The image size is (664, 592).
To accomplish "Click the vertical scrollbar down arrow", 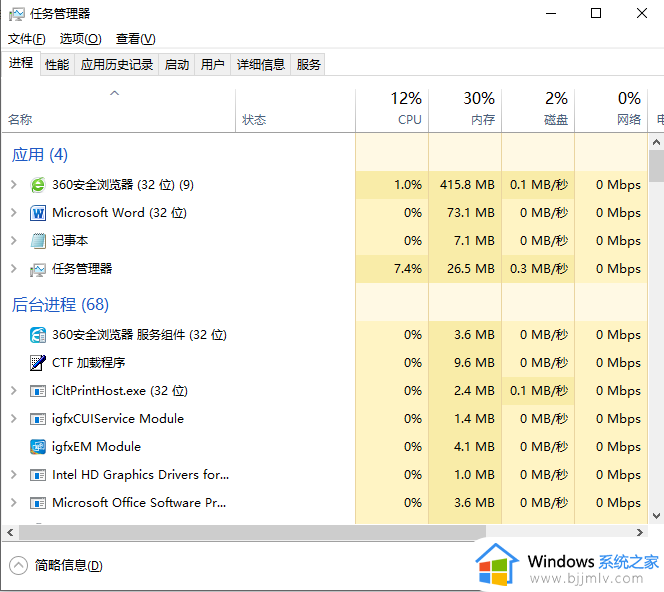I will point(656,516).
